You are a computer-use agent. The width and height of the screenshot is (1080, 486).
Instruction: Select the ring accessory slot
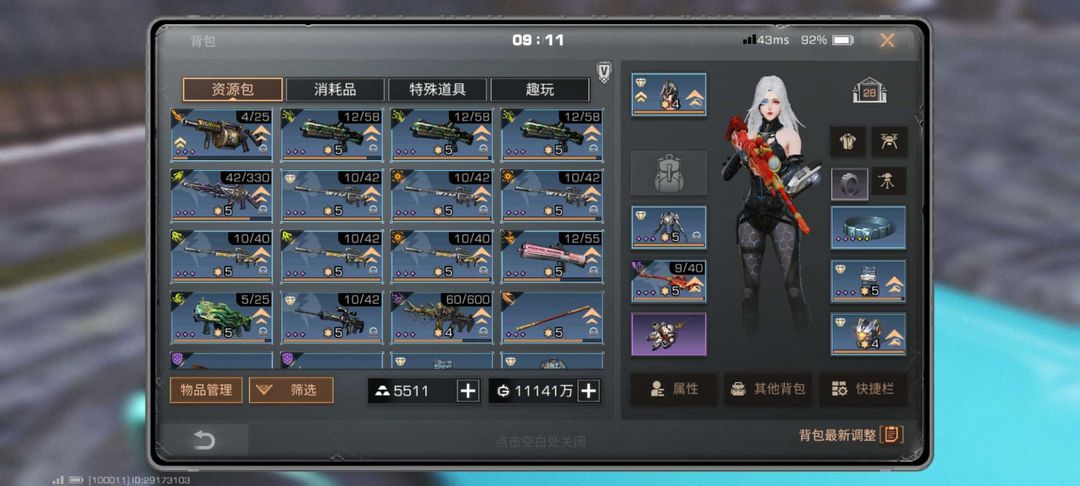(848, 182)
